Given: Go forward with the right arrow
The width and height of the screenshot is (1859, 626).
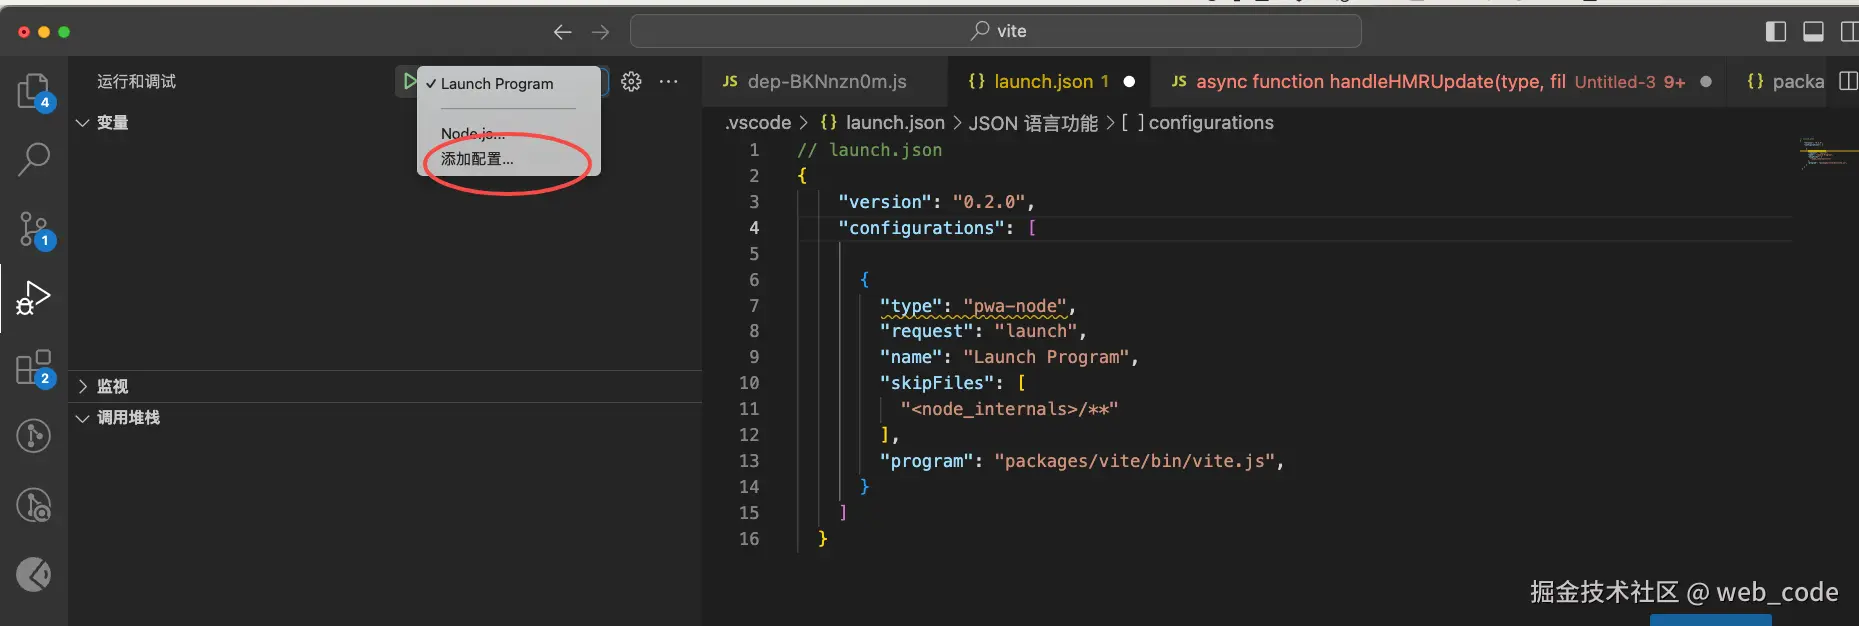Looking at the screenshot, I should coord(600,32).
